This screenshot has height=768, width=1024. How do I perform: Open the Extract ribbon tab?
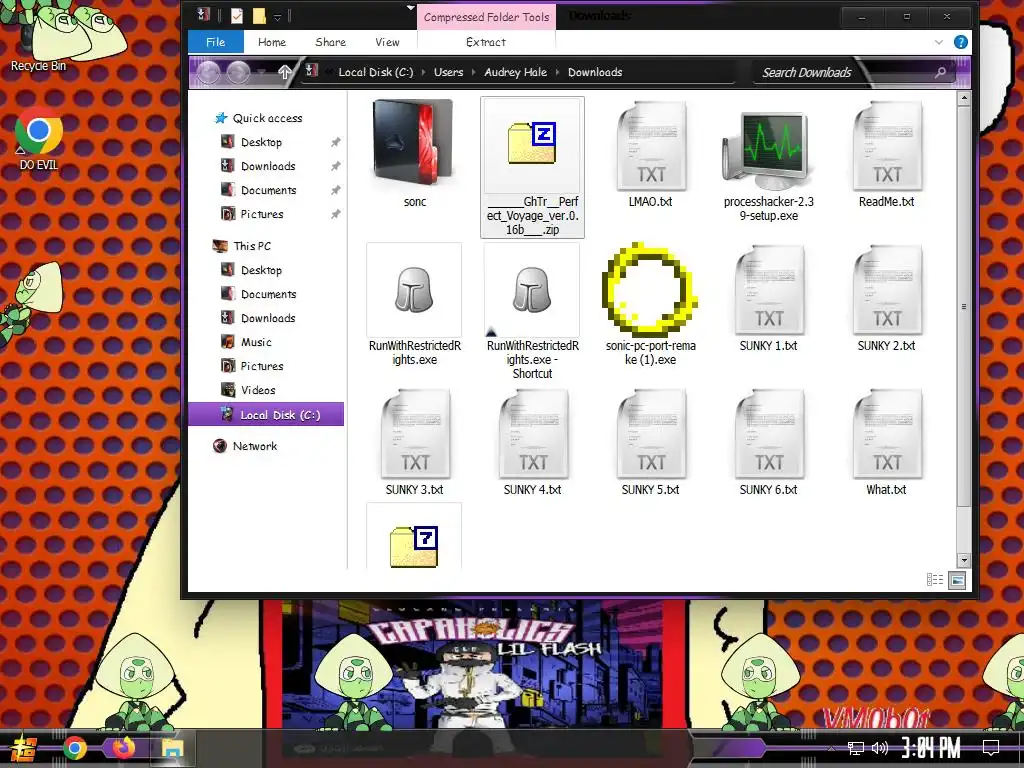486,42
